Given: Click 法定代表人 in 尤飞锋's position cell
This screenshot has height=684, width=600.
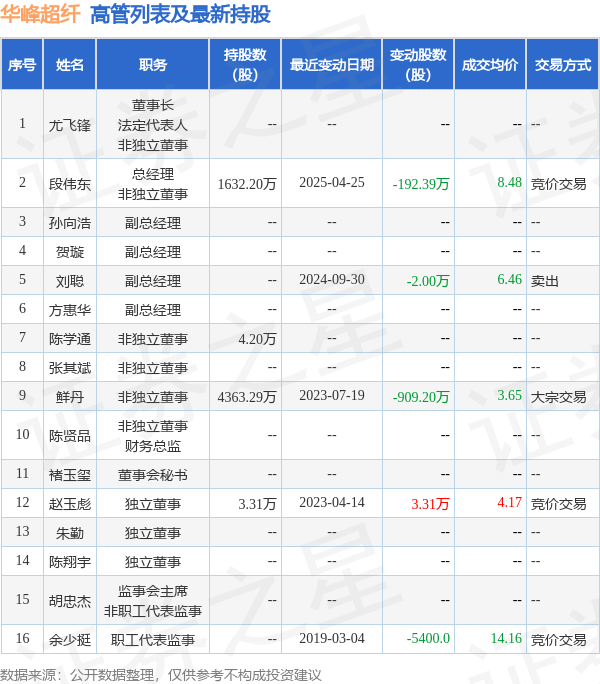Looking at the screenshot, I should (153, 125).
